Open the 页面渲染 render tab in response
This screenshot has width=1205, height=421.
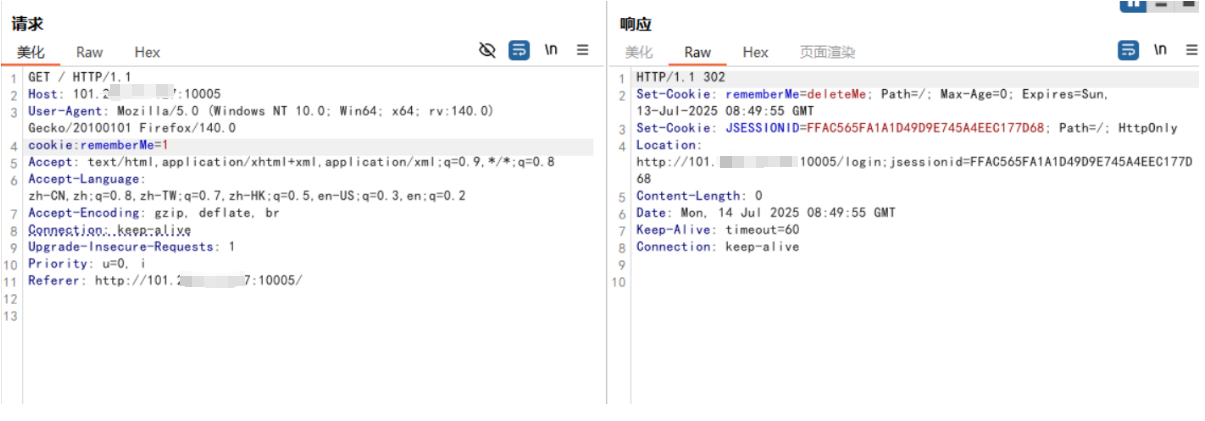[827, 52]
